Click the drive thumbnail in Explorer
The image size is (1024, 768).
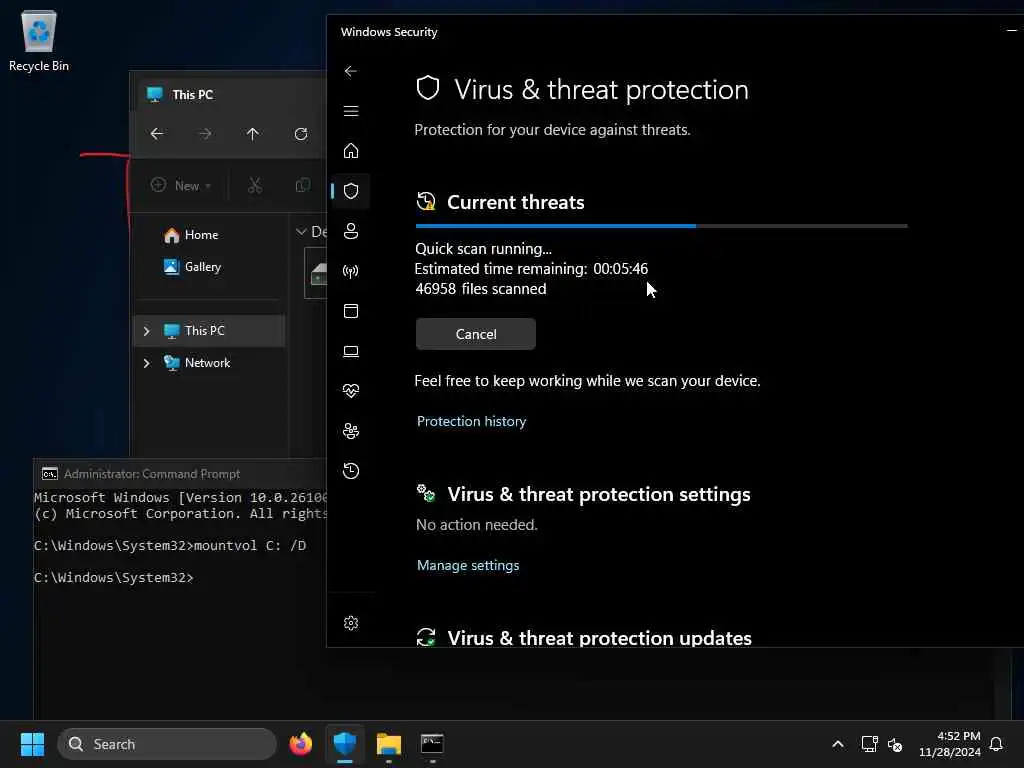click(317, 274)
